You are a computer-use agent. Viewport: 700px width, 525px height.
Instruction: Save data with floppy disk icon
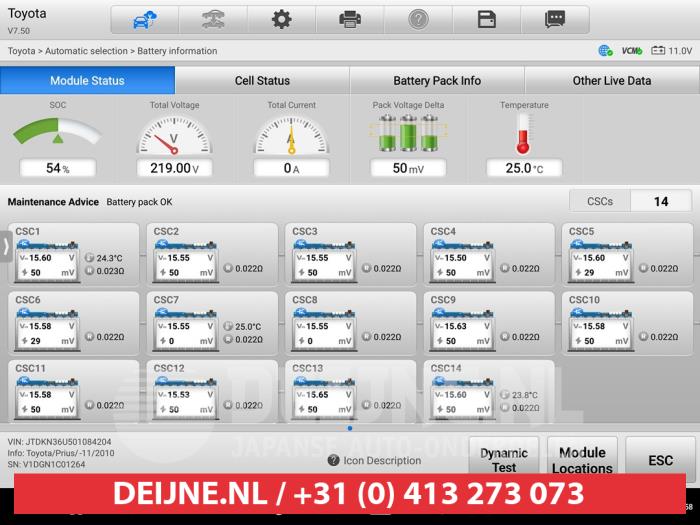click(x=487, y=20)
